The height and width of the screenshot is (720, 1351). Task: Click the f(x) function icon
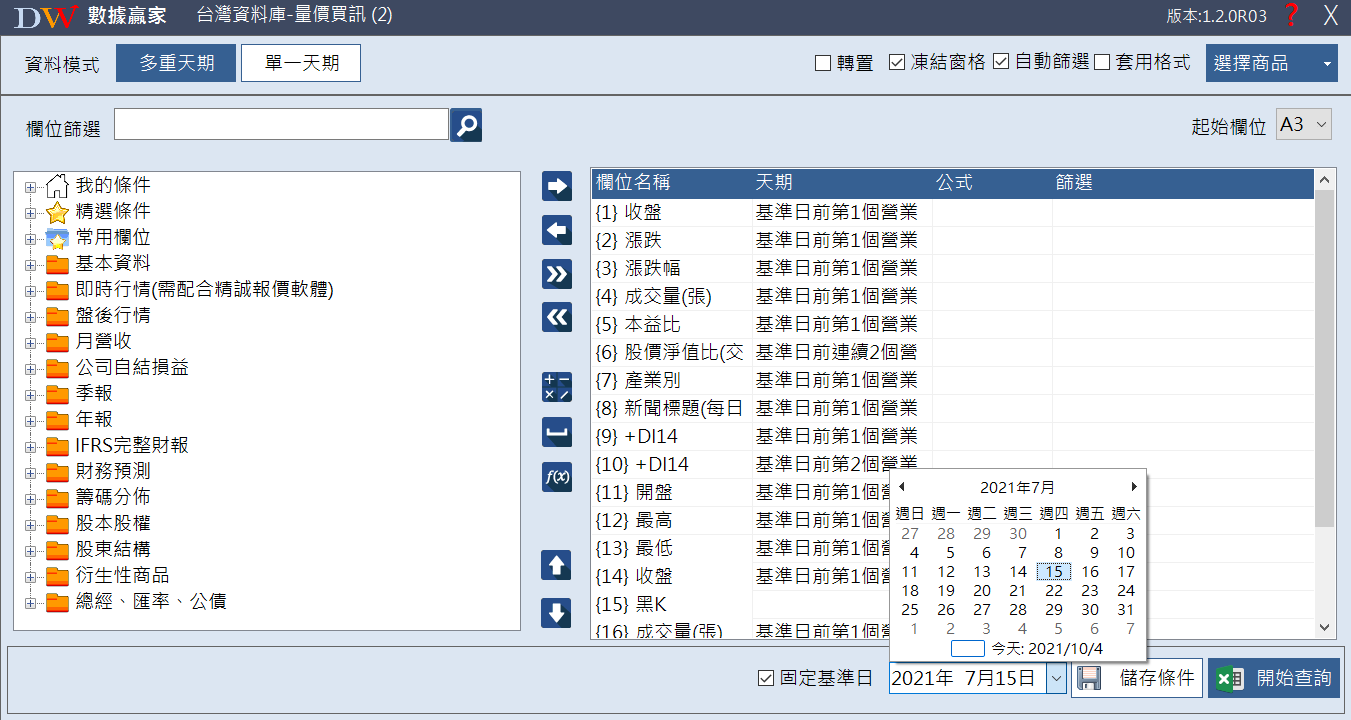pos(556,477)
